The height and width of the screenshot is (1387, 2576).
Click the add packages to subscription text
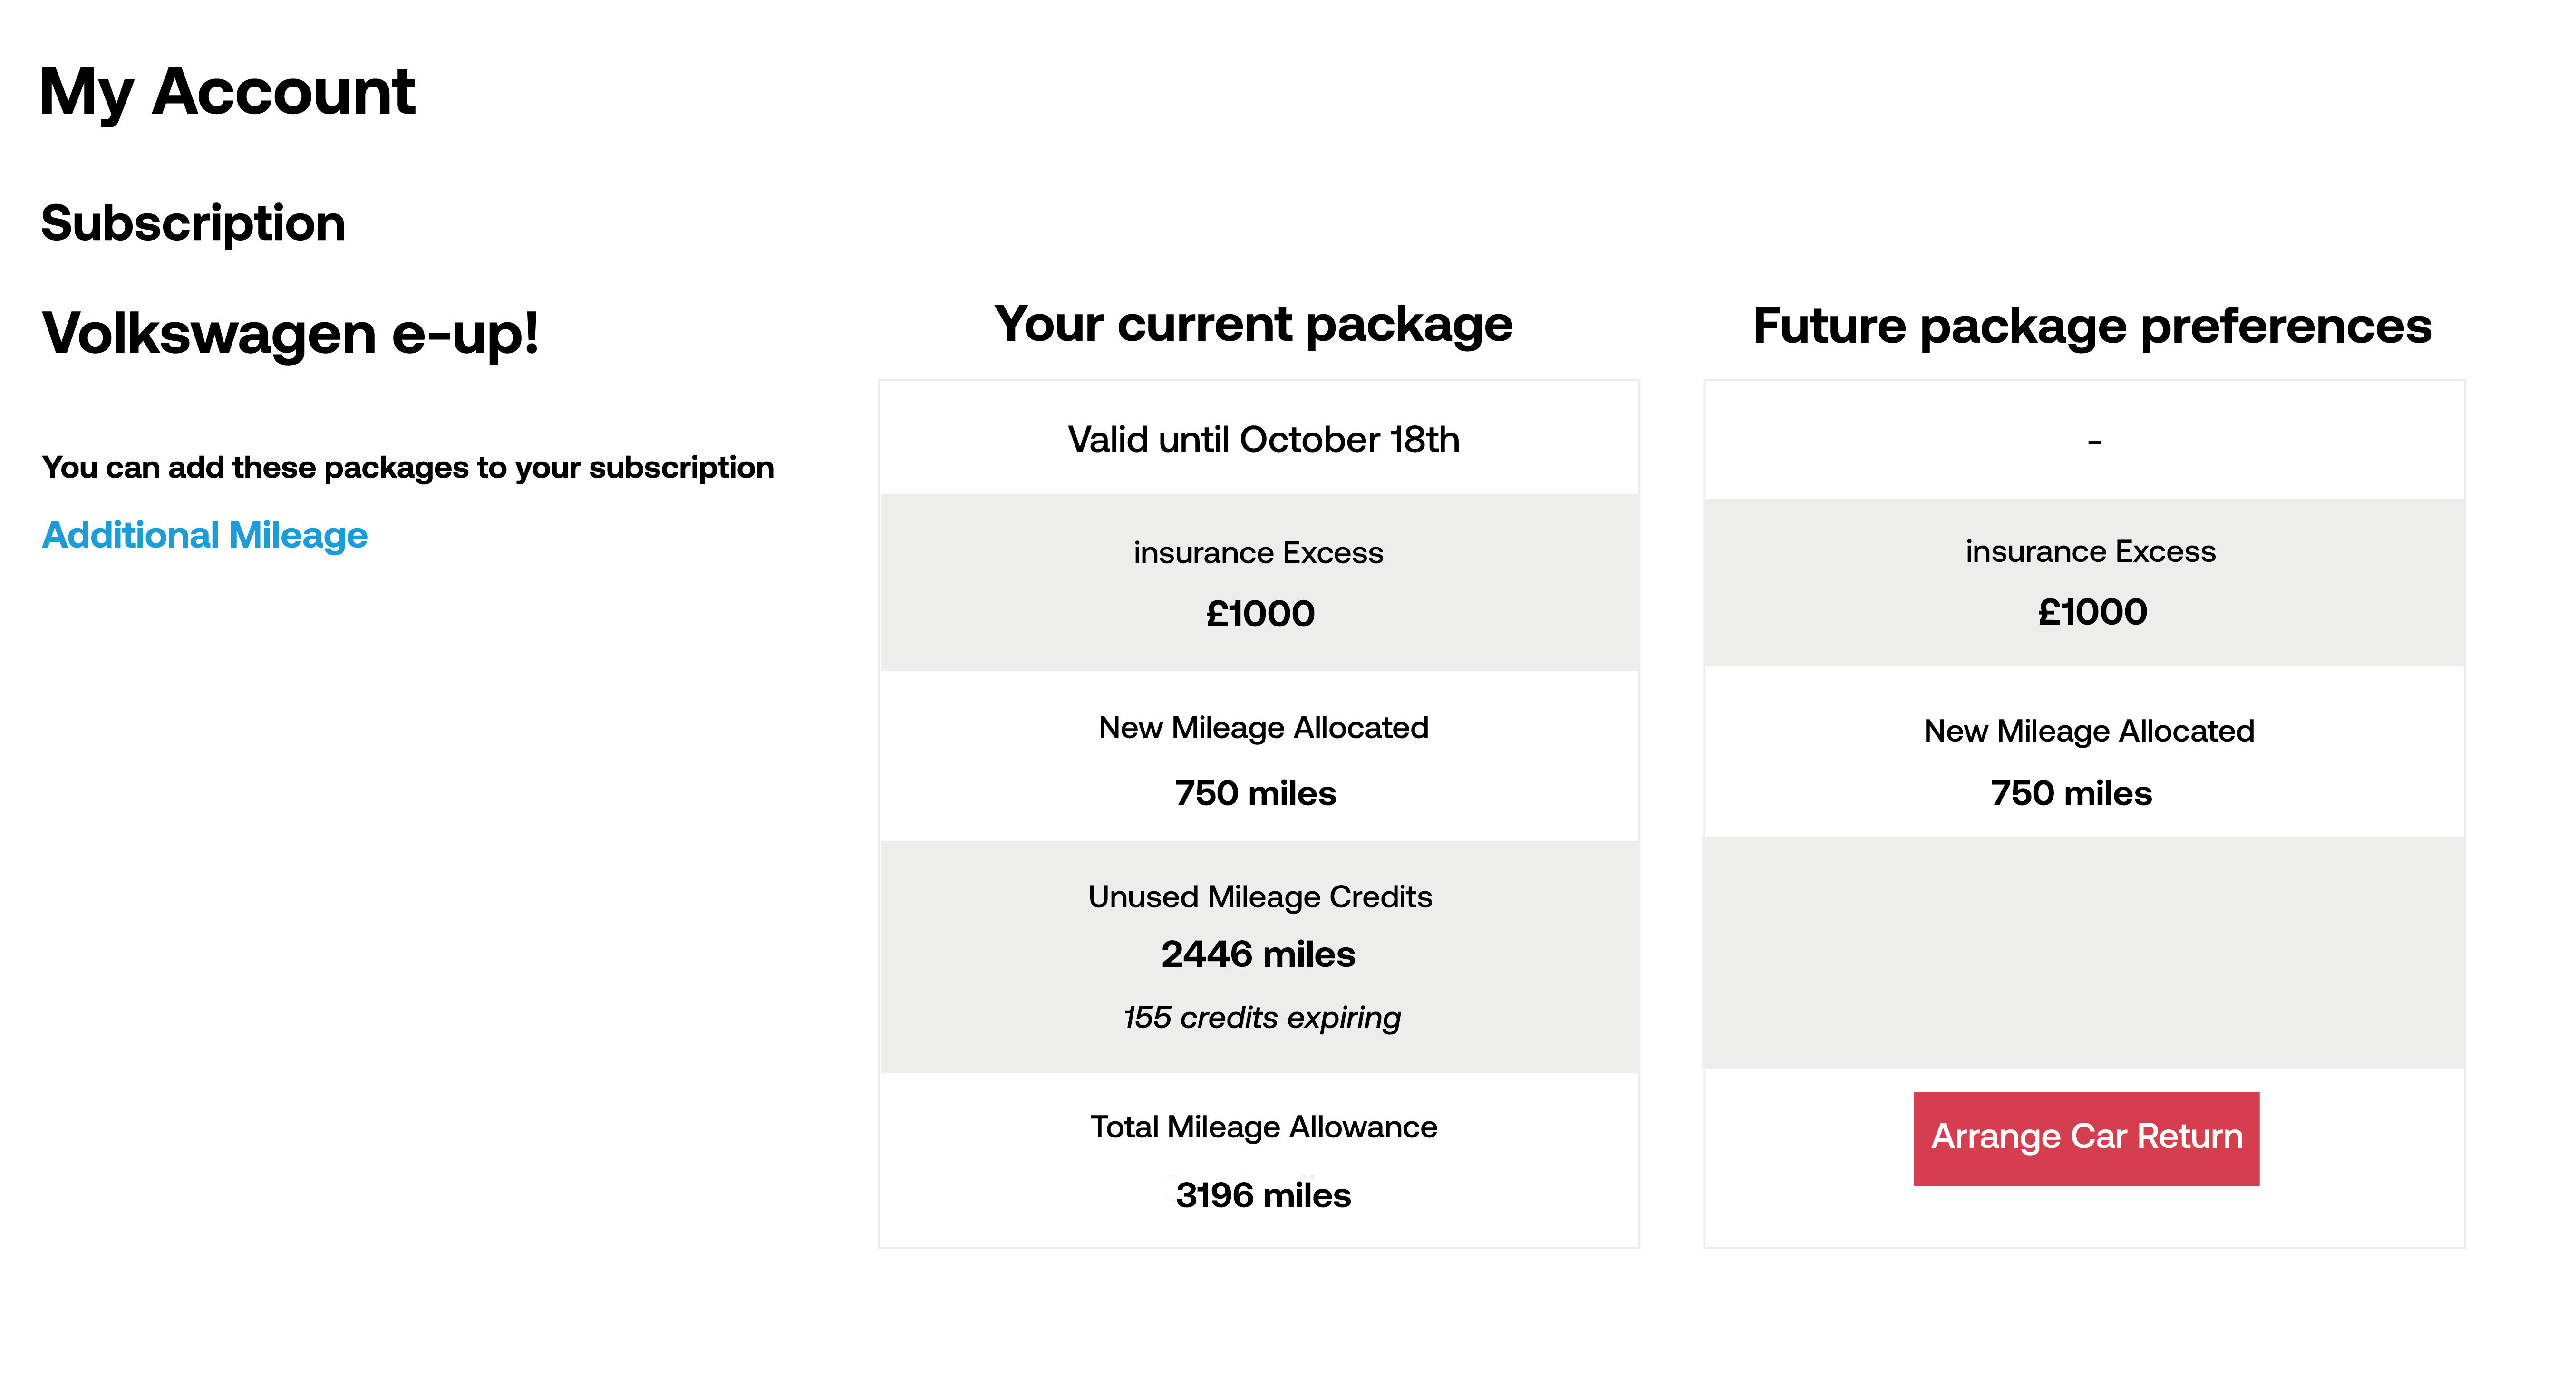tap(408, 467)
